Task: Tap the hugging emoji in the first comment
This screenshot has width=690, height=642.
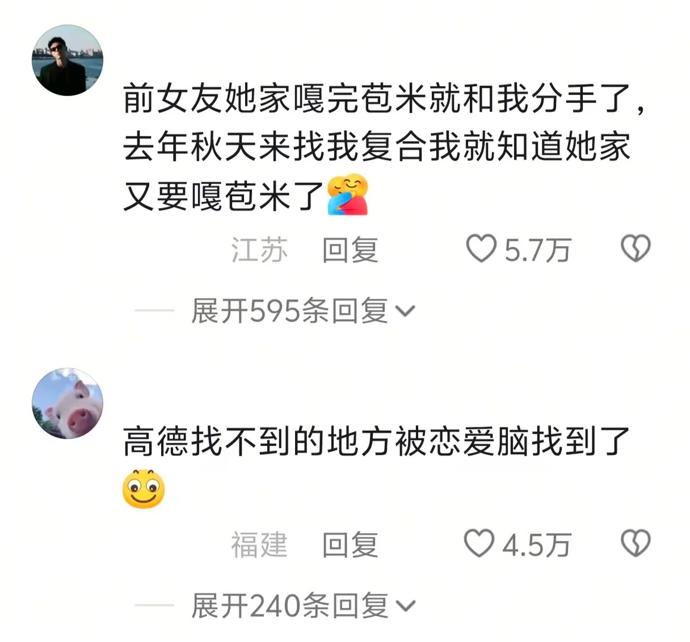Action: (347, 194)
